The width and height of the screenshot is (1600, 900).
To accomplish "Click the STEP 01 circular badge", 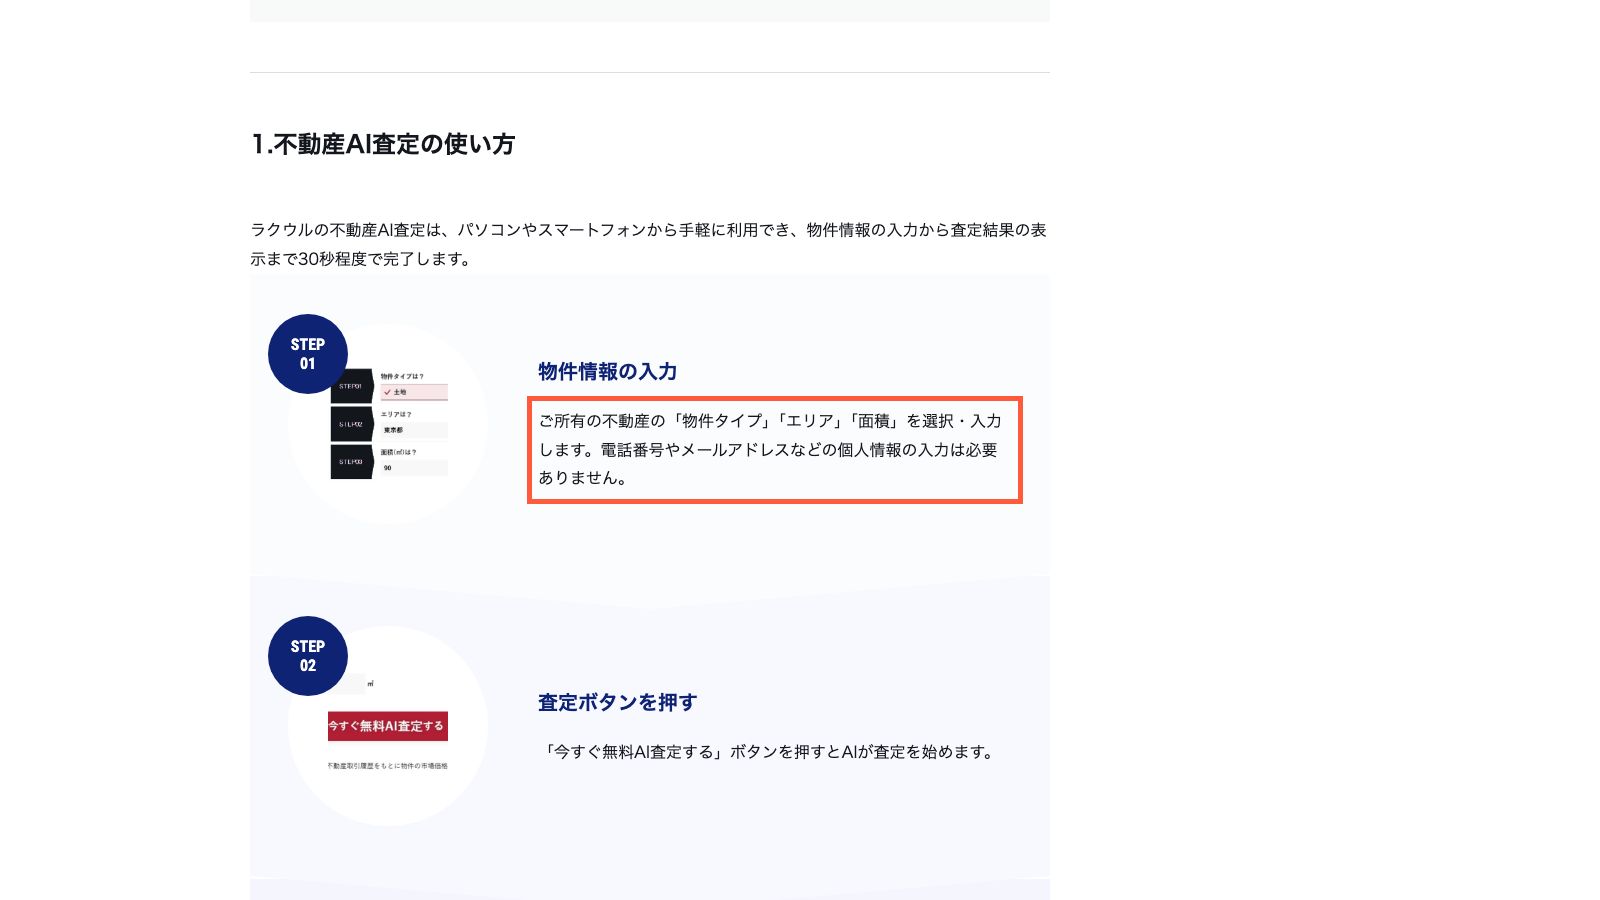I will (308, 354).
